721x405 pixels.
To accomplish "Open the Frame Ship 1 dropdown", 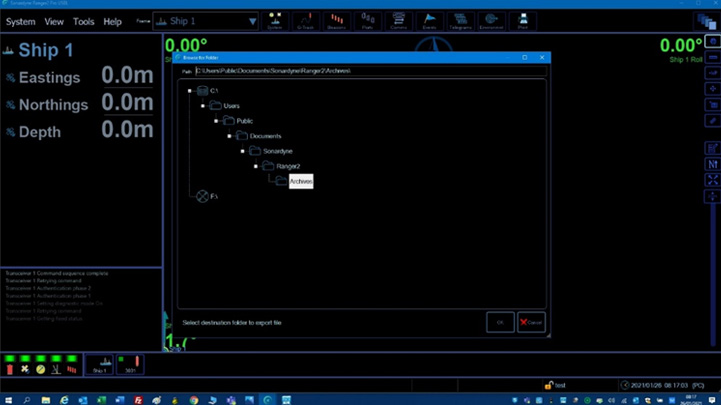I will click(x=205, y=21).
